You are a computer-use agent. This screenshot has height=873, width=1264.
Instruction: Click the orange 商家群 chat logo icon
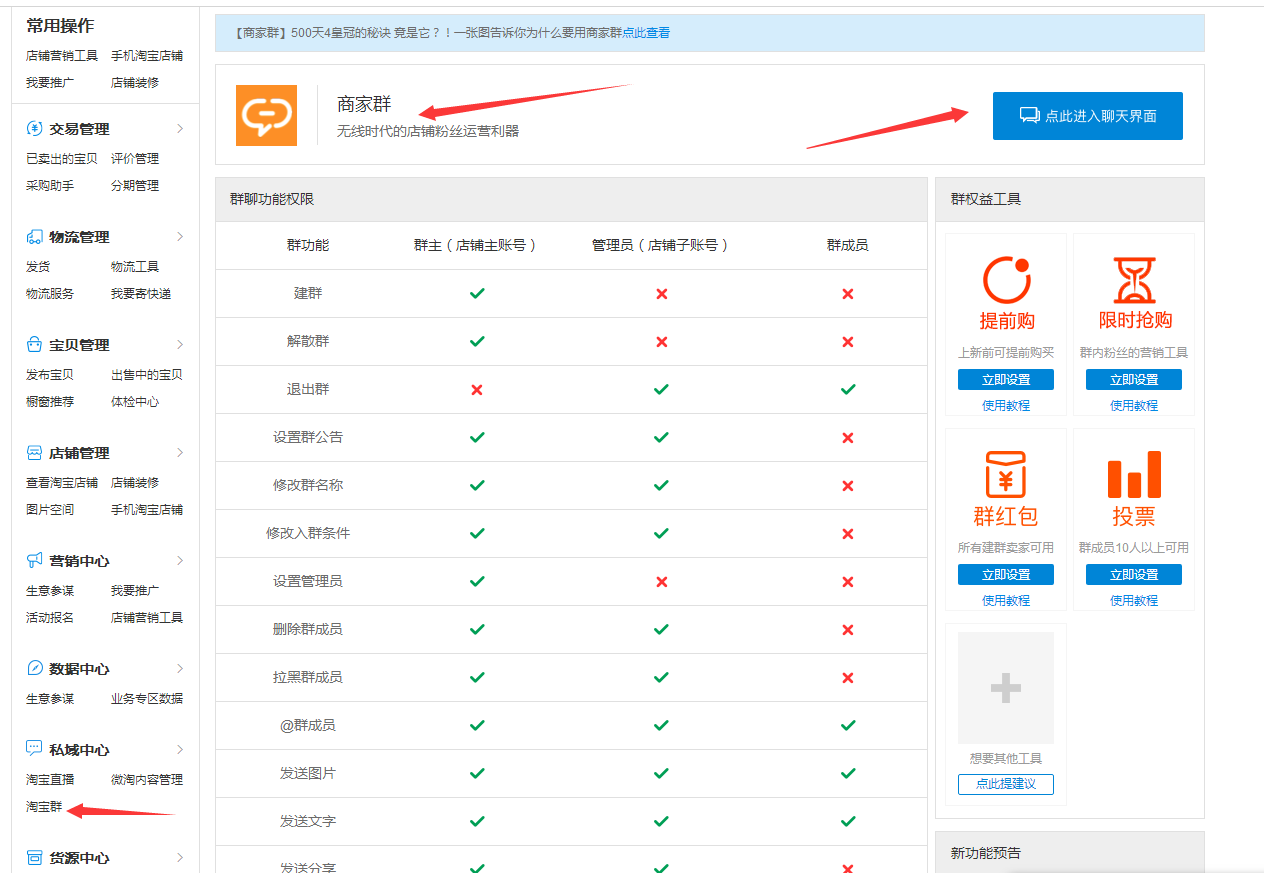tap(266, 115)
